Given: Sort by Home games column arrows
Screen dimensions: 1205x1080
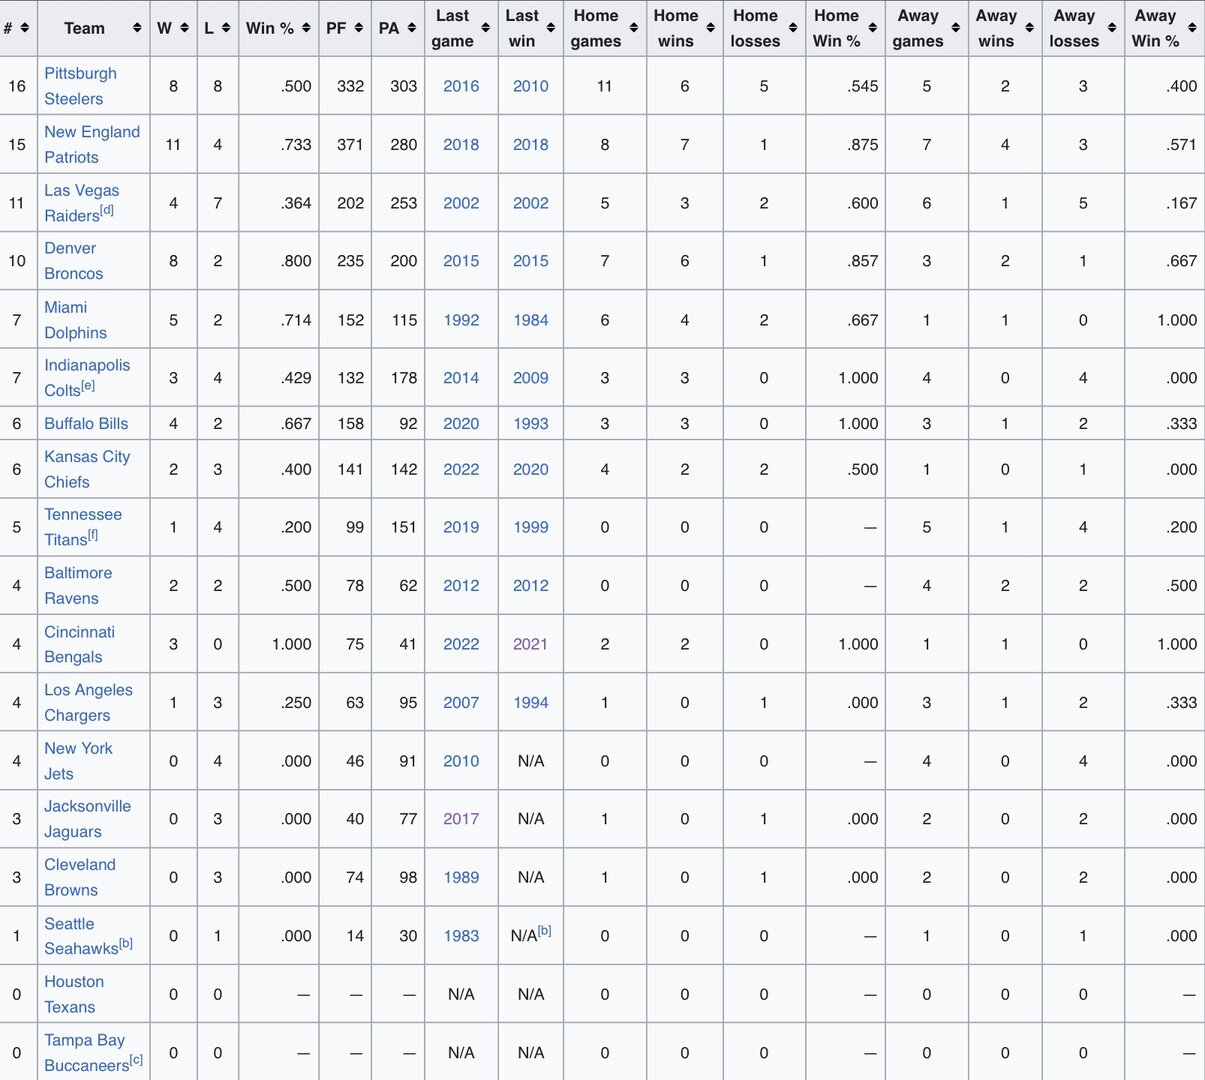Looking at the screenshot, I should coord(633,28).
